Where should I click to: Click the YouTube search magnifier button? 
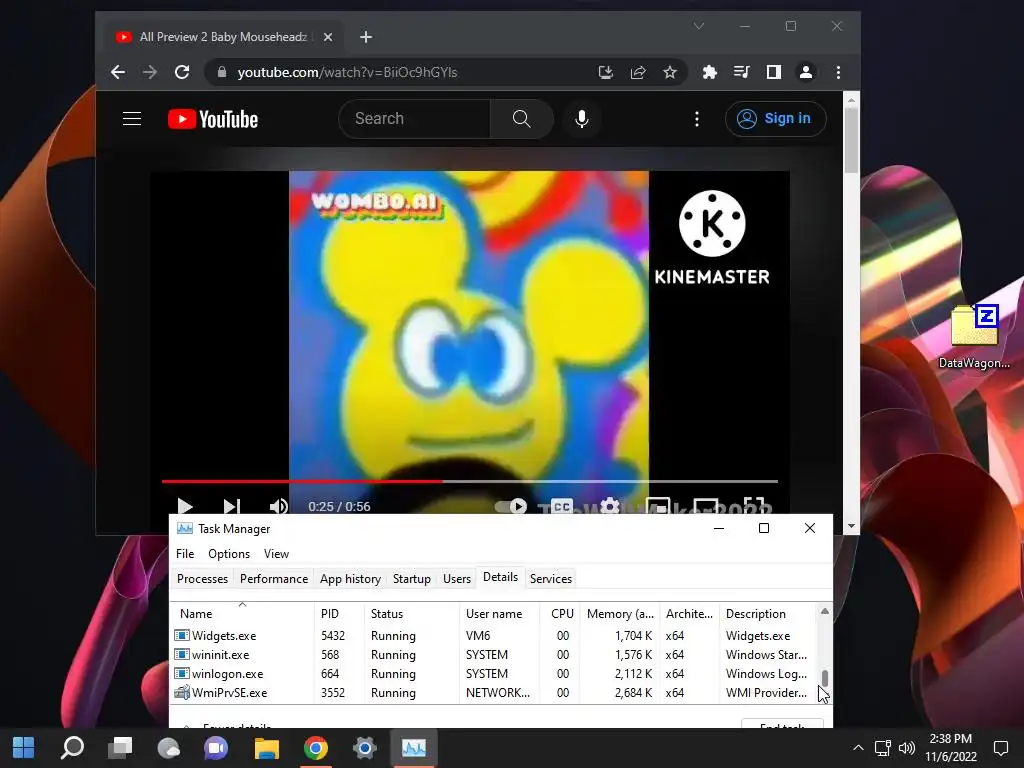pyautogui.click(x=521, y=119)
